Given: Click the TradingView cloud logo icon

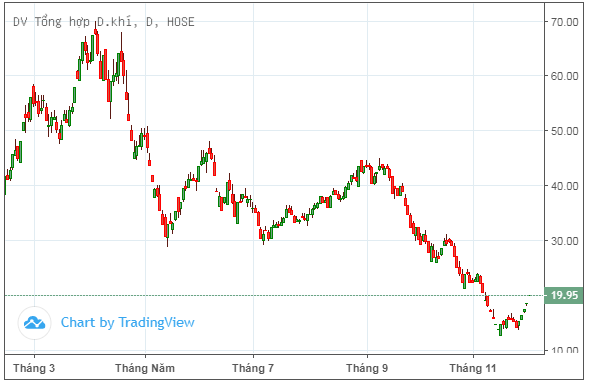Looking at the screenshot, I should click(x=34, y=323).
